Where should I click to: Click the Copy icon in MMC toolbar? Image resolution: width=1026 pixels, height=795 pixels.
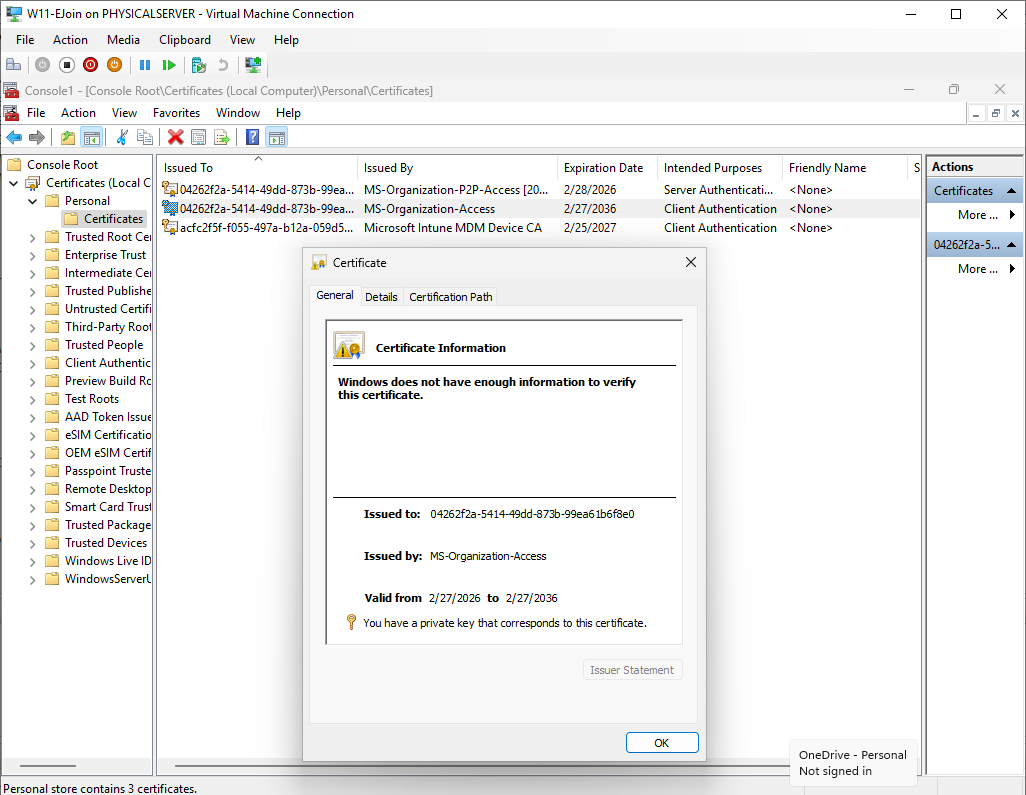145,137
